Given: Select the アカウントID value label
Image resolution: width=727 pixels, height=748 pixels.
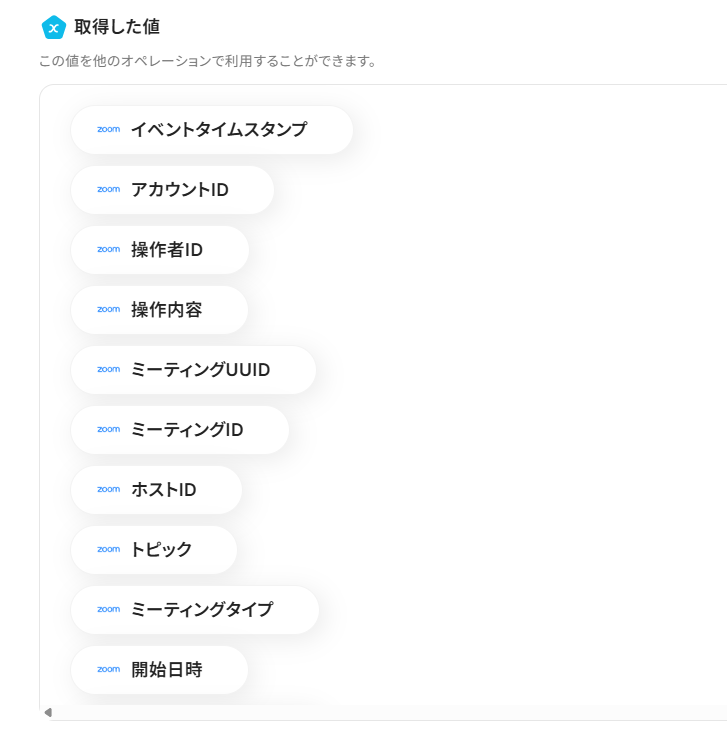Looking at the screenshot, I should pyautogui.click(x=180, y=190).
